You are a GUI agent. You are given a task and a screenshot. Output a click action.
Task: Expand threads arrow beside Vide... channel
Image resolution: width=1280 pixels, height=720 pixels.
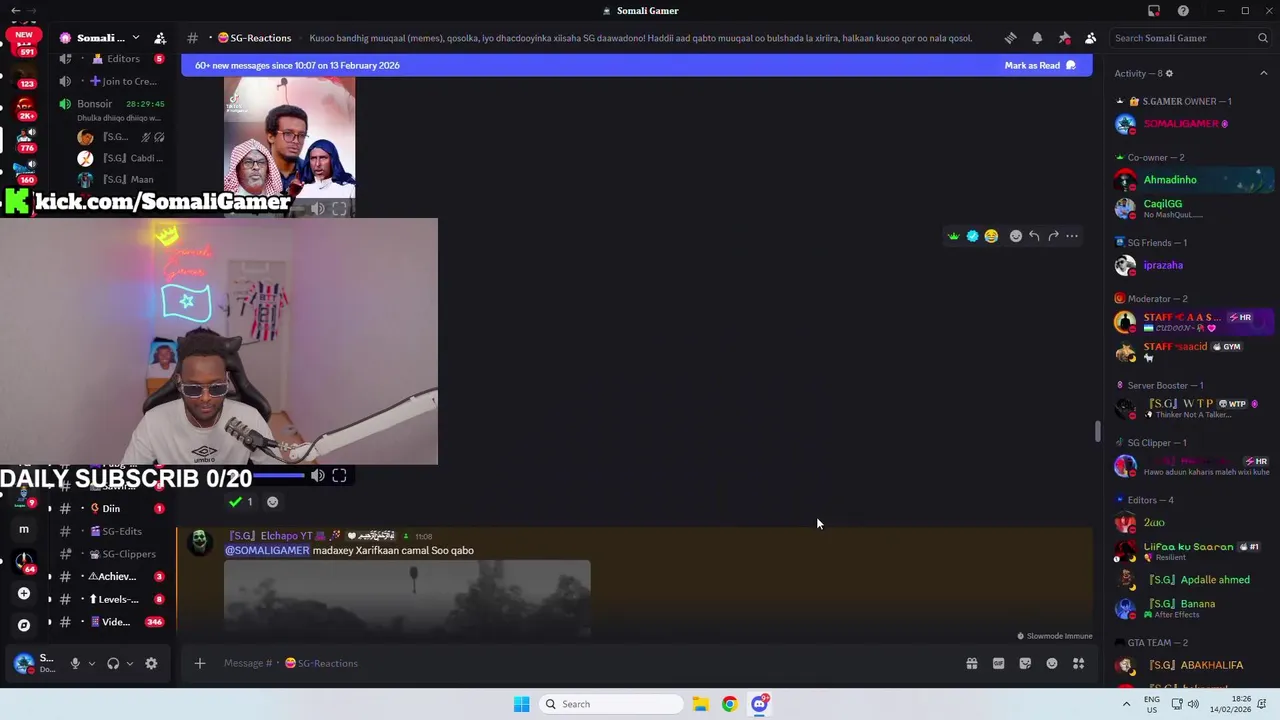pyautogui.click(x=50, y=622)
